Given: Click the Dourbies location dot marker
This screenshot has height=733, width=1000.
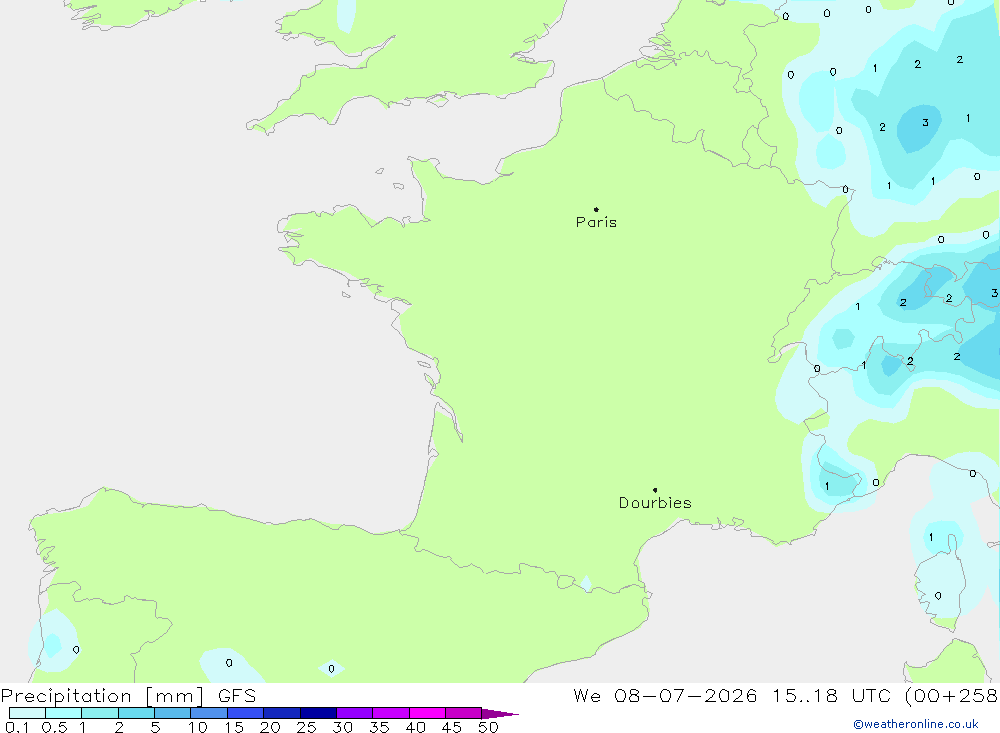Looking at the screenshot, I should coord(655,490).
